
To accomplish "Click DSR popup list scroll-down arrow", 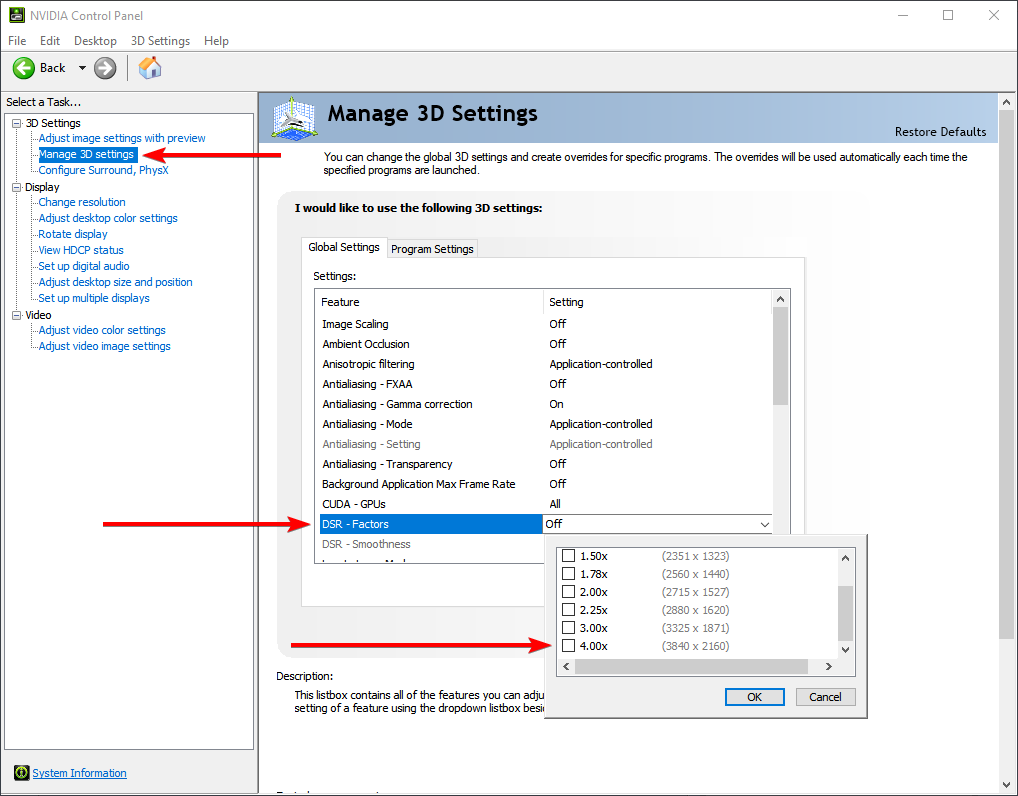I will (x=845, y=649).
